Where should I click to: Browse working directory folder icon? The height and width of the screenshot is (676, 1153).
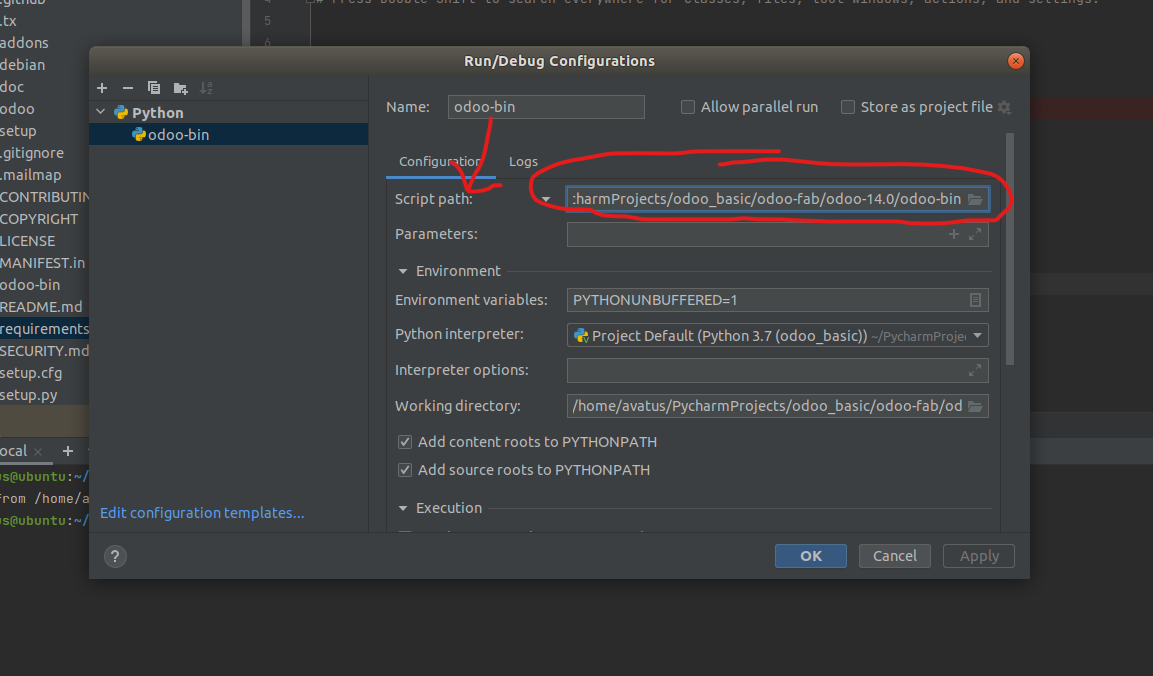[975, 406]
